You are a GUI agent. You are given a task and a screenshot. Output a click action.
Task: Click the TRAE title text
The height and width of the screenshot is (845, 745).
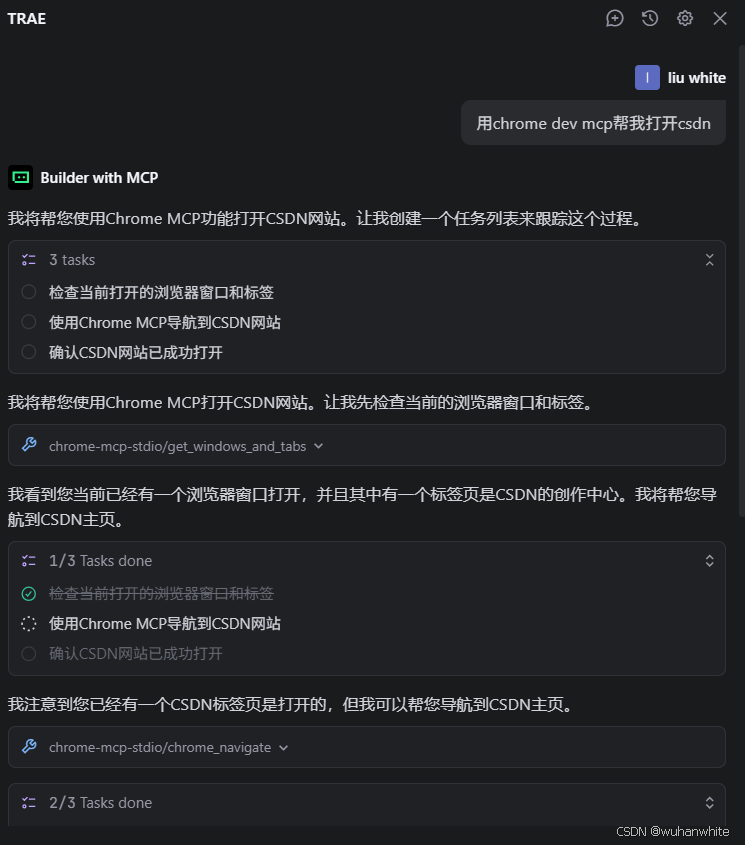(26, 19)
